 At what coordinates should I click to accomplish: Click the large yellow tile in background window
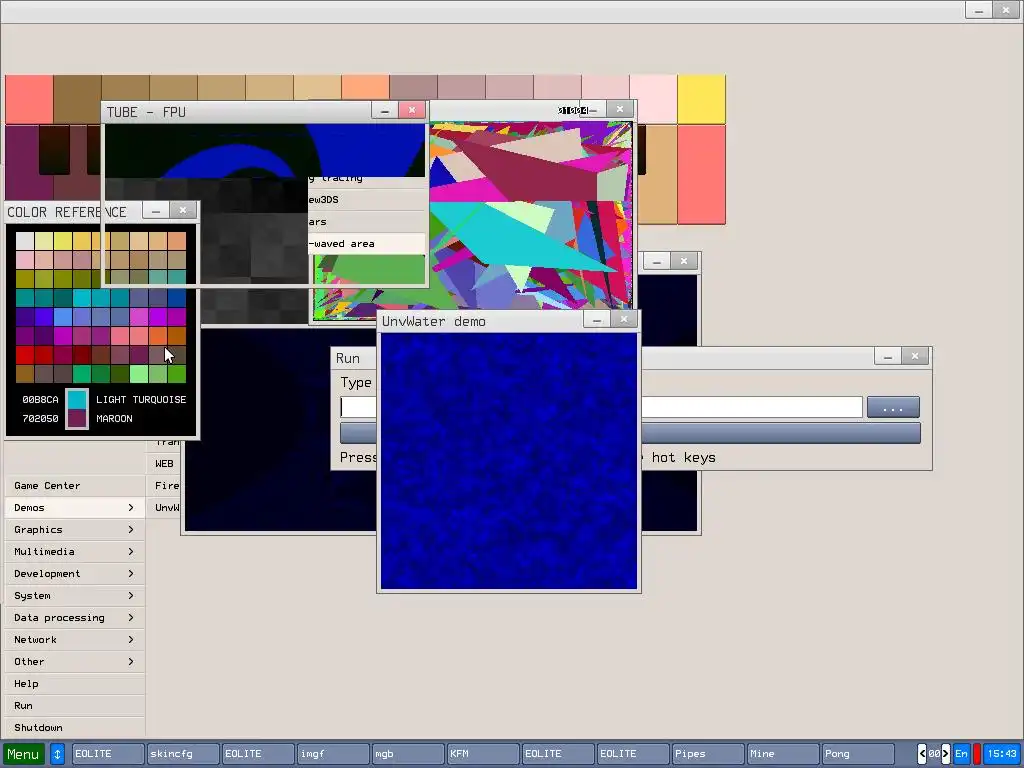coord(701,99)
